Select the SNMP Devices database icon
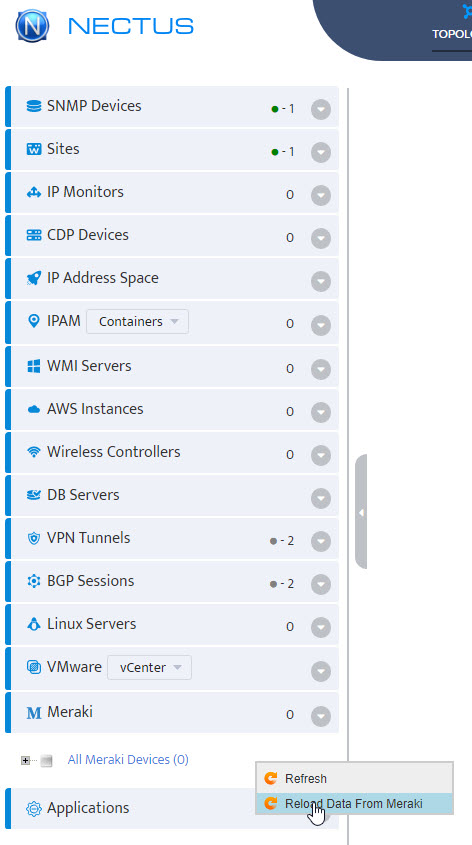This screenshot has height=845, width=472. click(34, 106)
